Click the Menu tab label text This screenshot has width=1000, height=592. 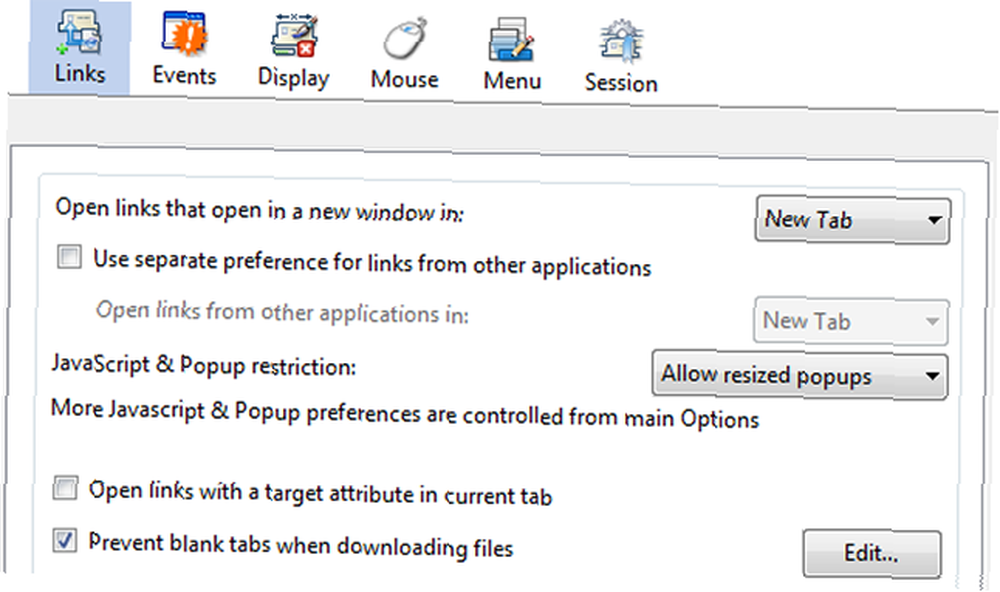512,81
